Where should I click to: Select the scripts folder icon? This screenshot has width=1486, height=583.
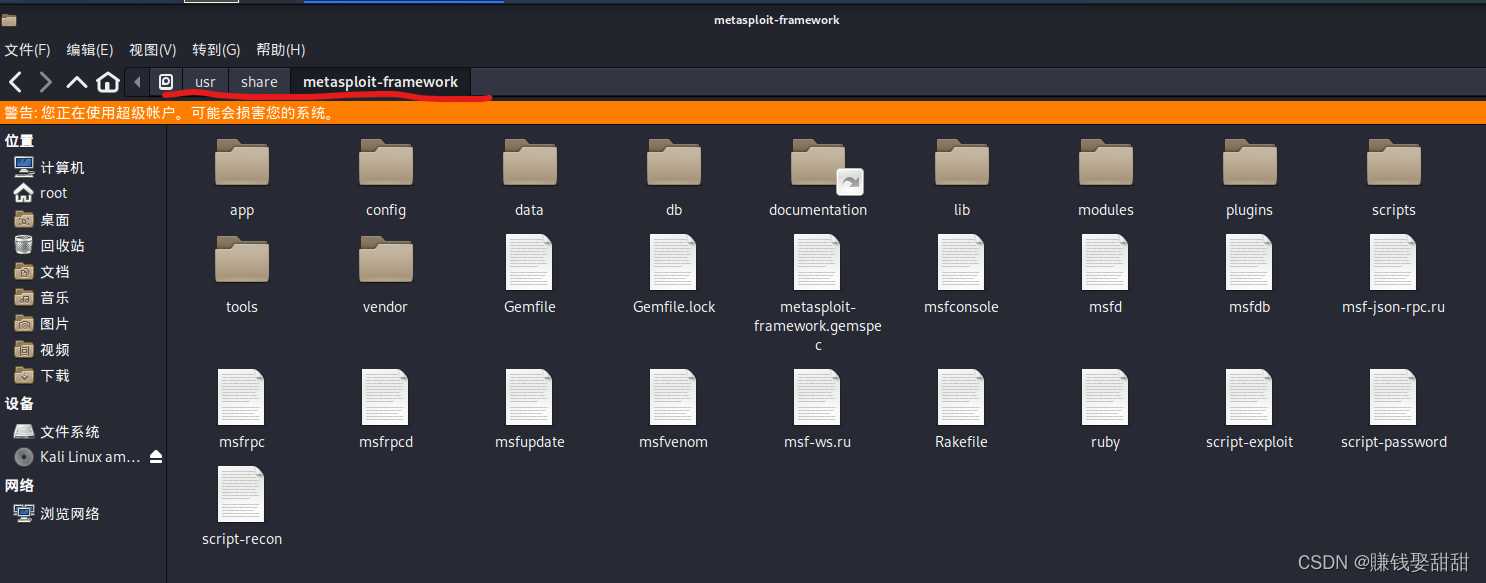[1394, 162]
